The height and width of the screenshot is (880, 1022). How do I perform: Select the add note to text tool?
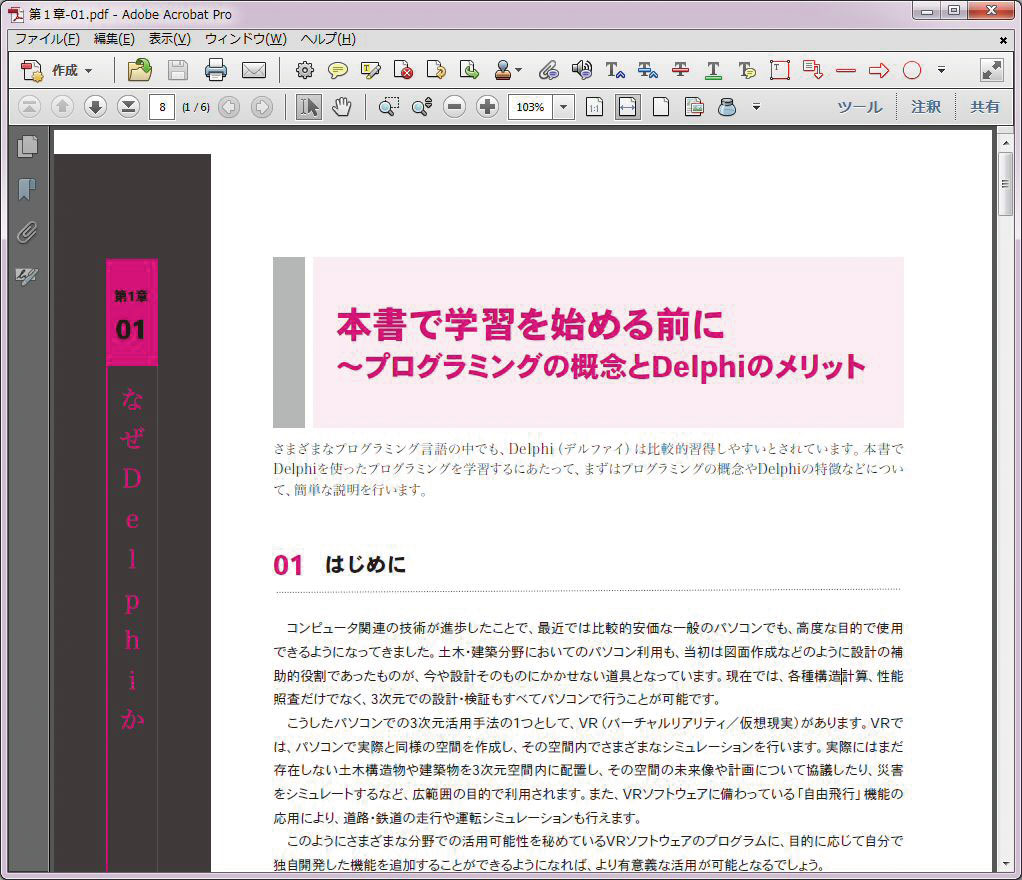[x=747, y=70]
